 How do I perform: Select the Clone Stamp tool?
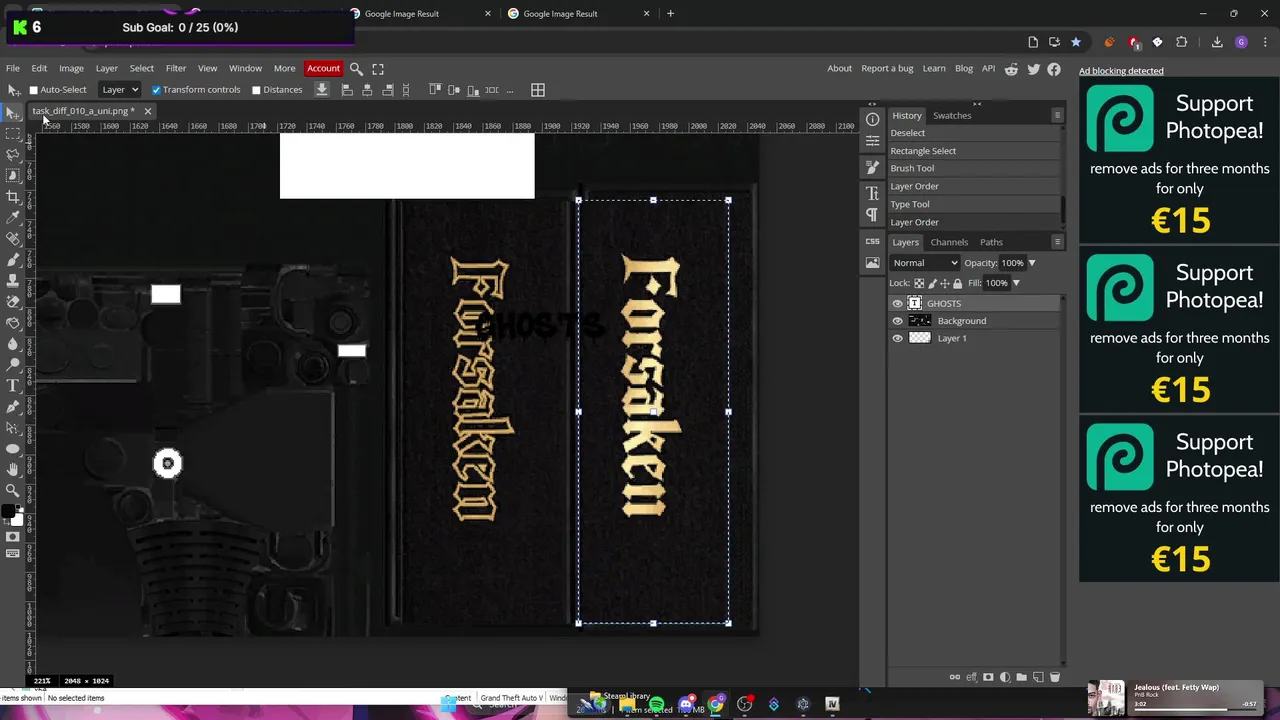point(13,281)
